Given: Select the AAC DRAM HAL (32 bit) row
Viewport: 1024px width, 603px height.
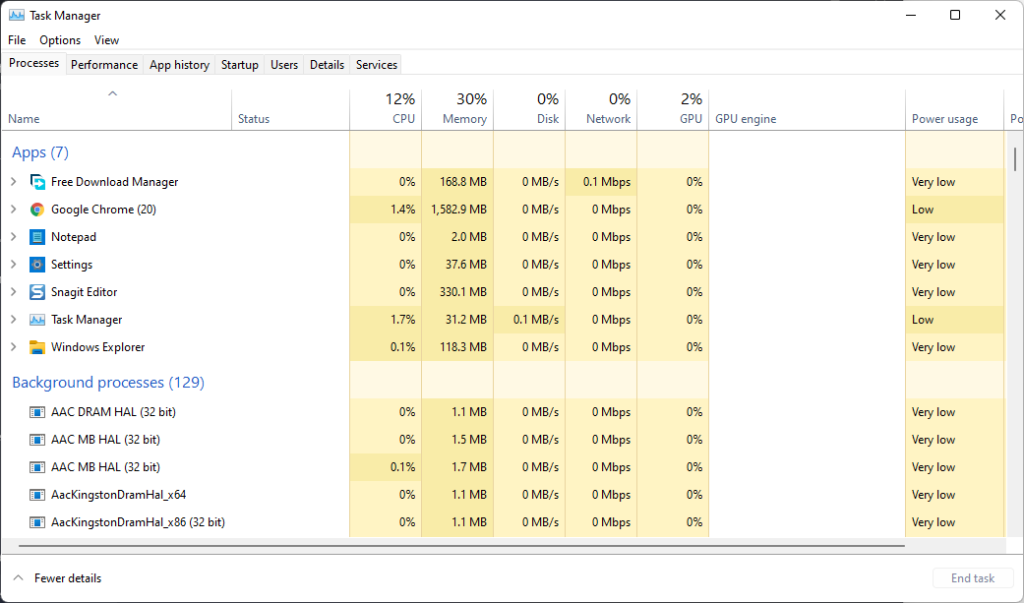Looking at the screenshot, I should 504,412.
